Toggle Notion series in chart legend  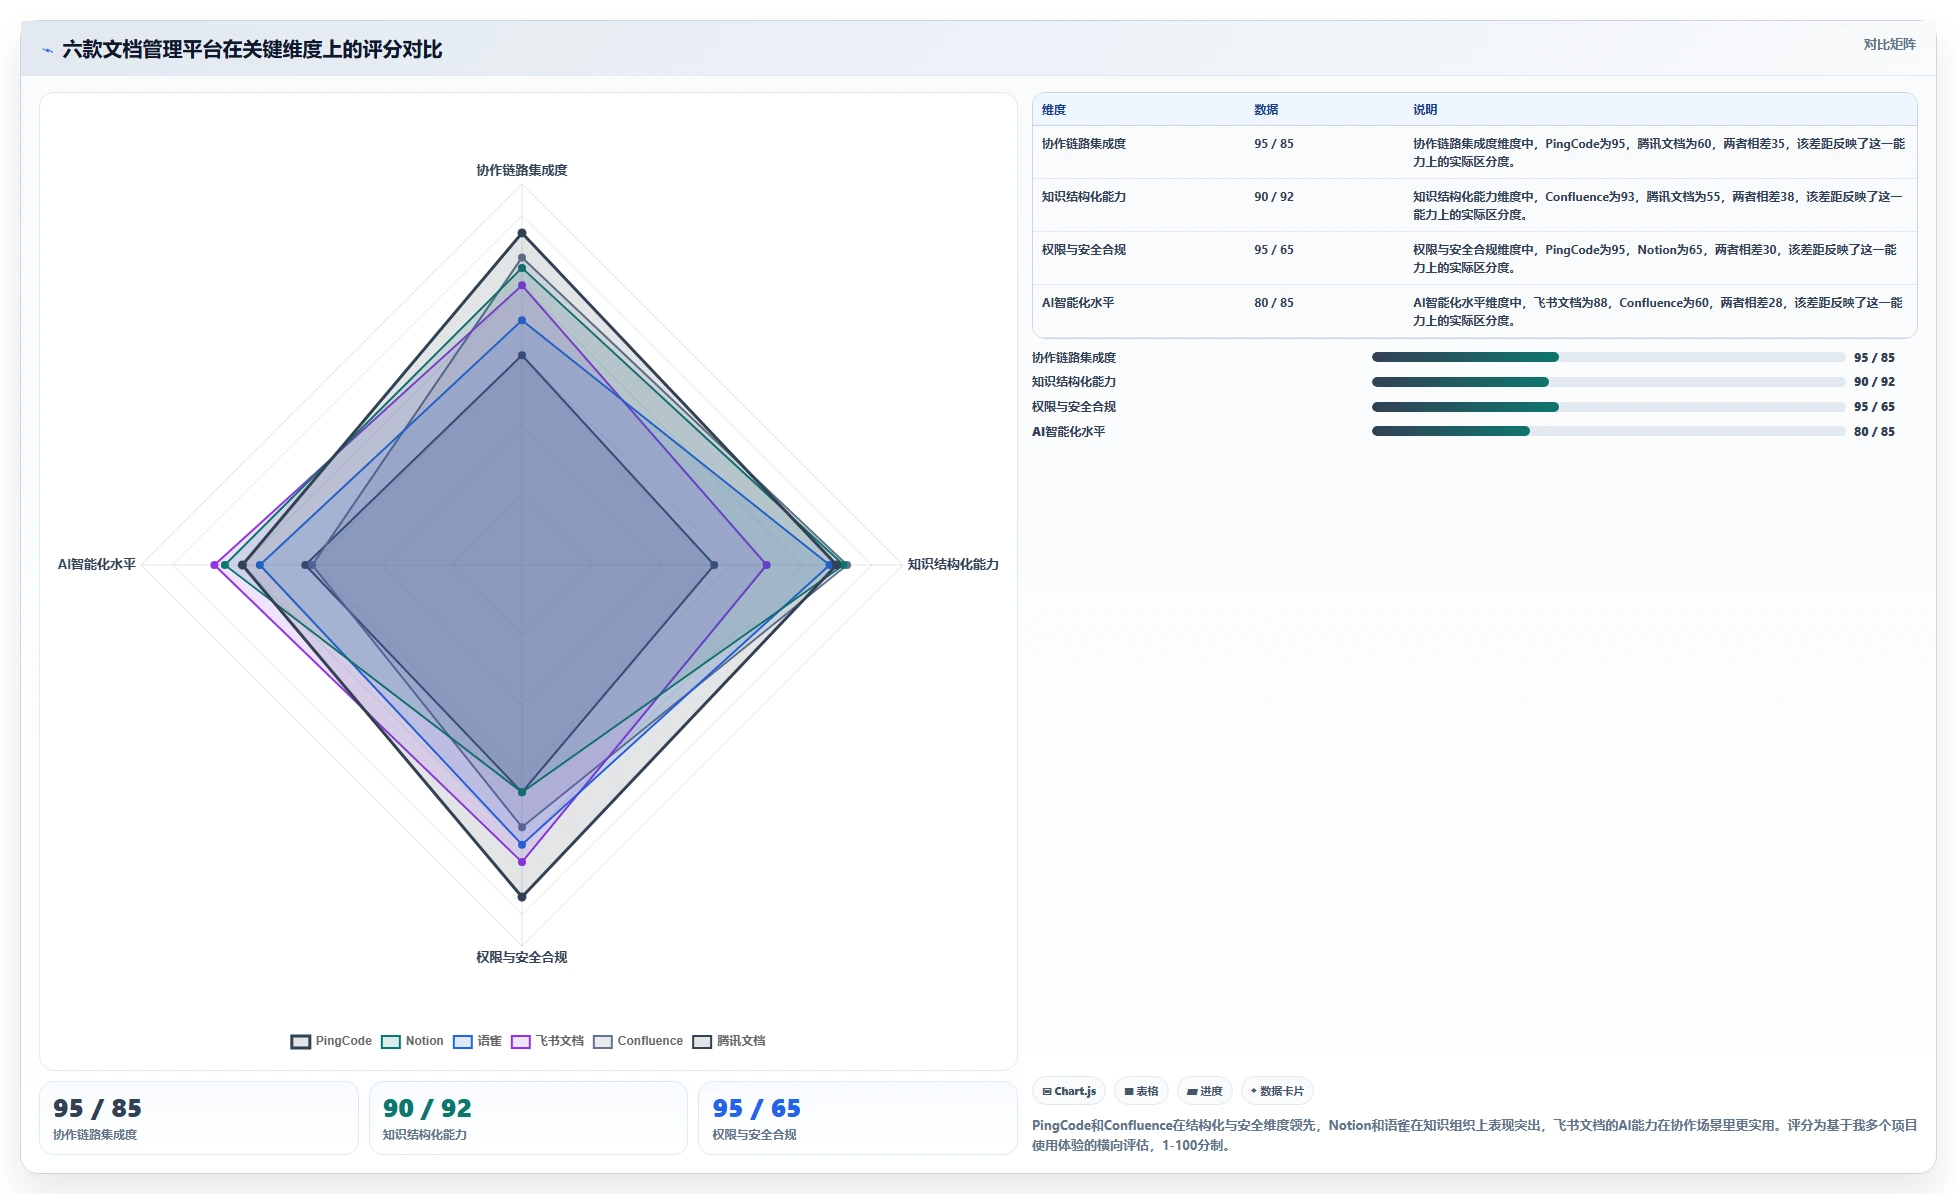coord(412,1041)
